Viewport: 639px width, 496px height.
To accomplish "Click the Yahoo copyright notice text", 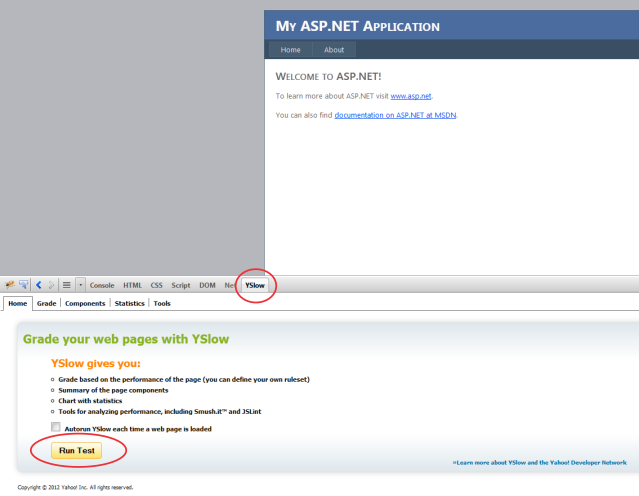I will (75, 487).
